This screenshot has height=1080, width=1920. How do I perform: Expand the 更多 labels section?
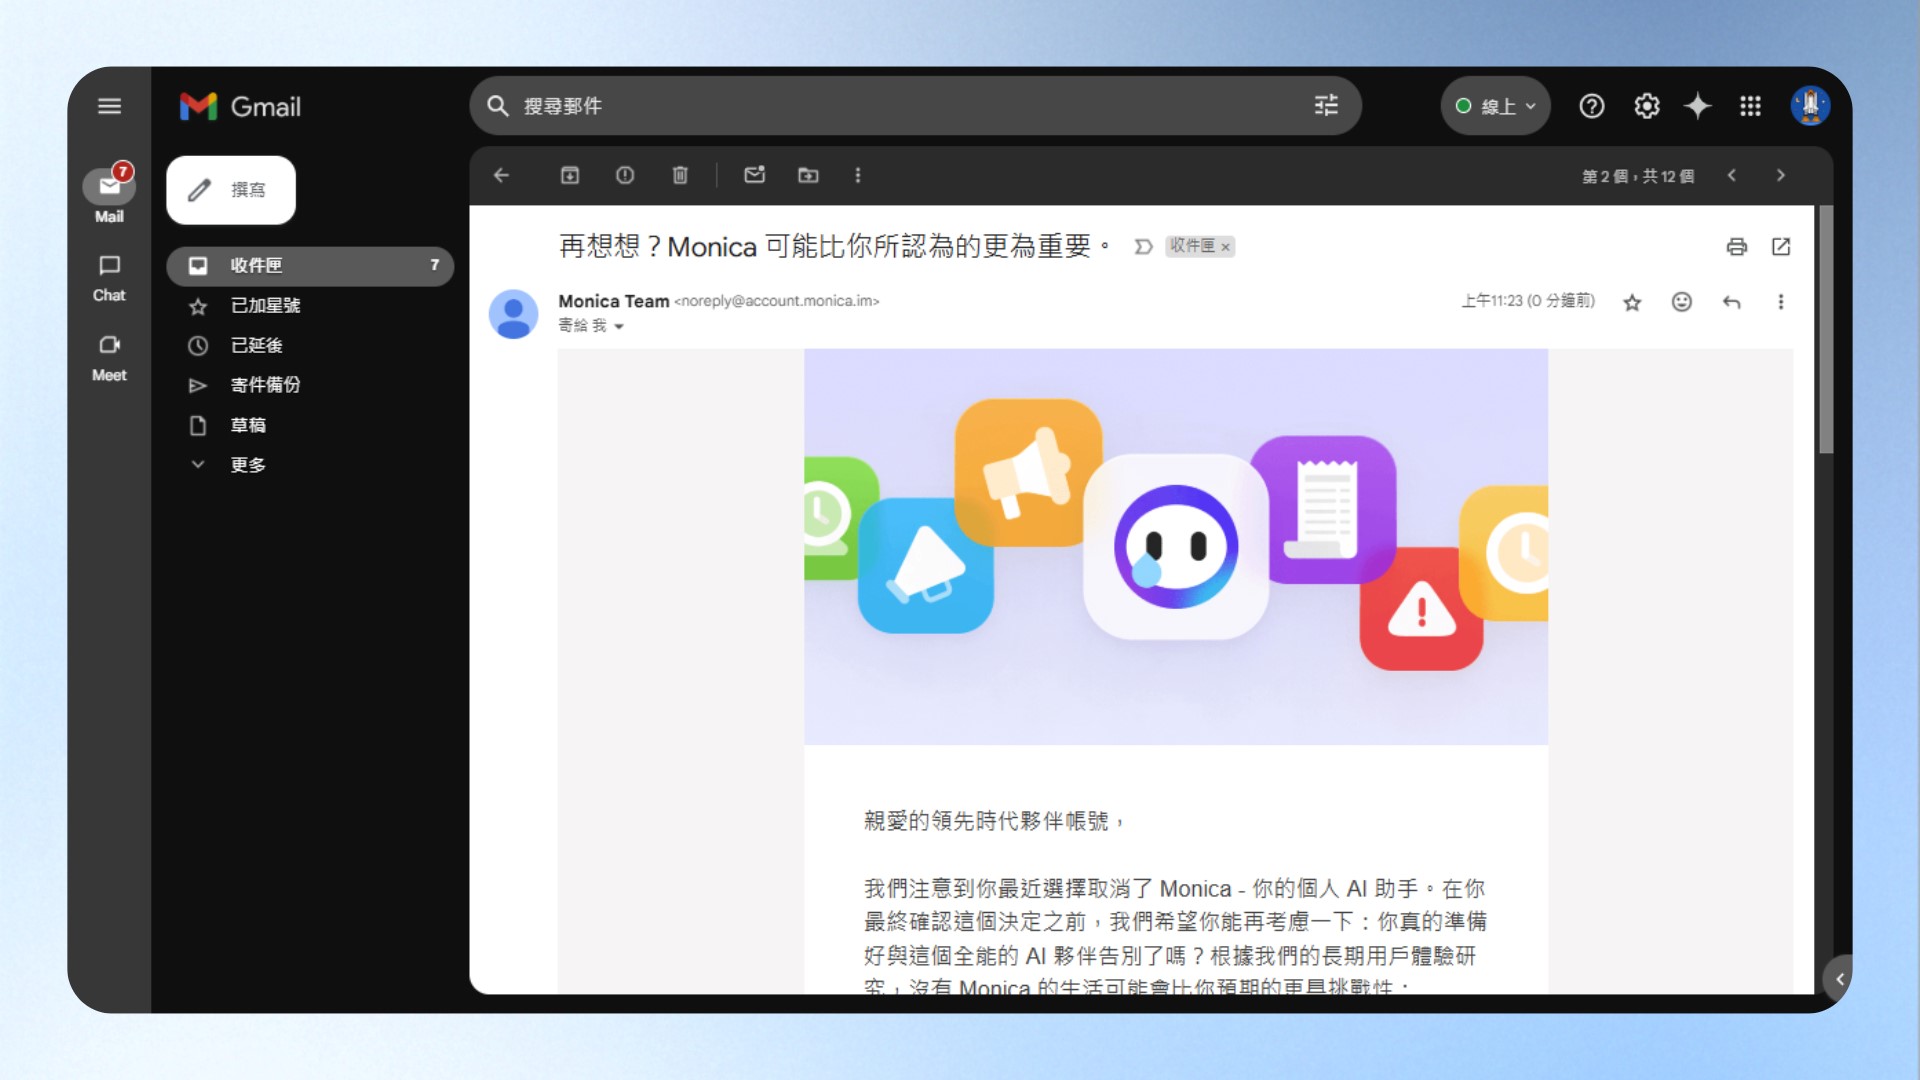(247, 465)
